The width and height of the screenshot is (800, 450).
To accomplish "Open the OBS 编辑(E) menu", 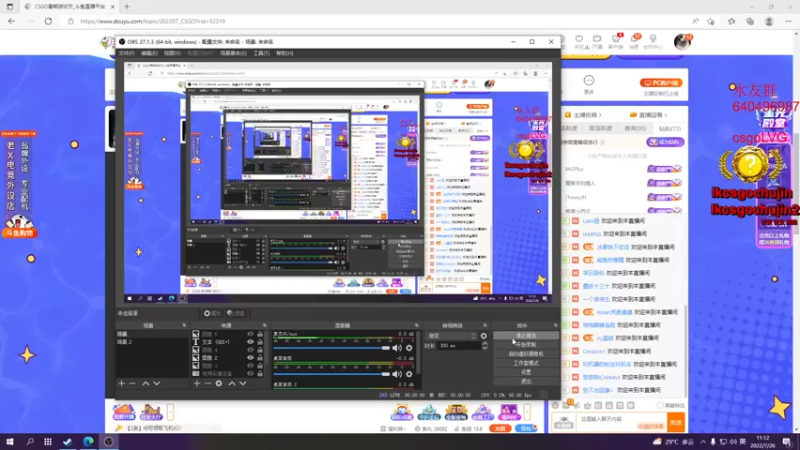I will (149, 53).
